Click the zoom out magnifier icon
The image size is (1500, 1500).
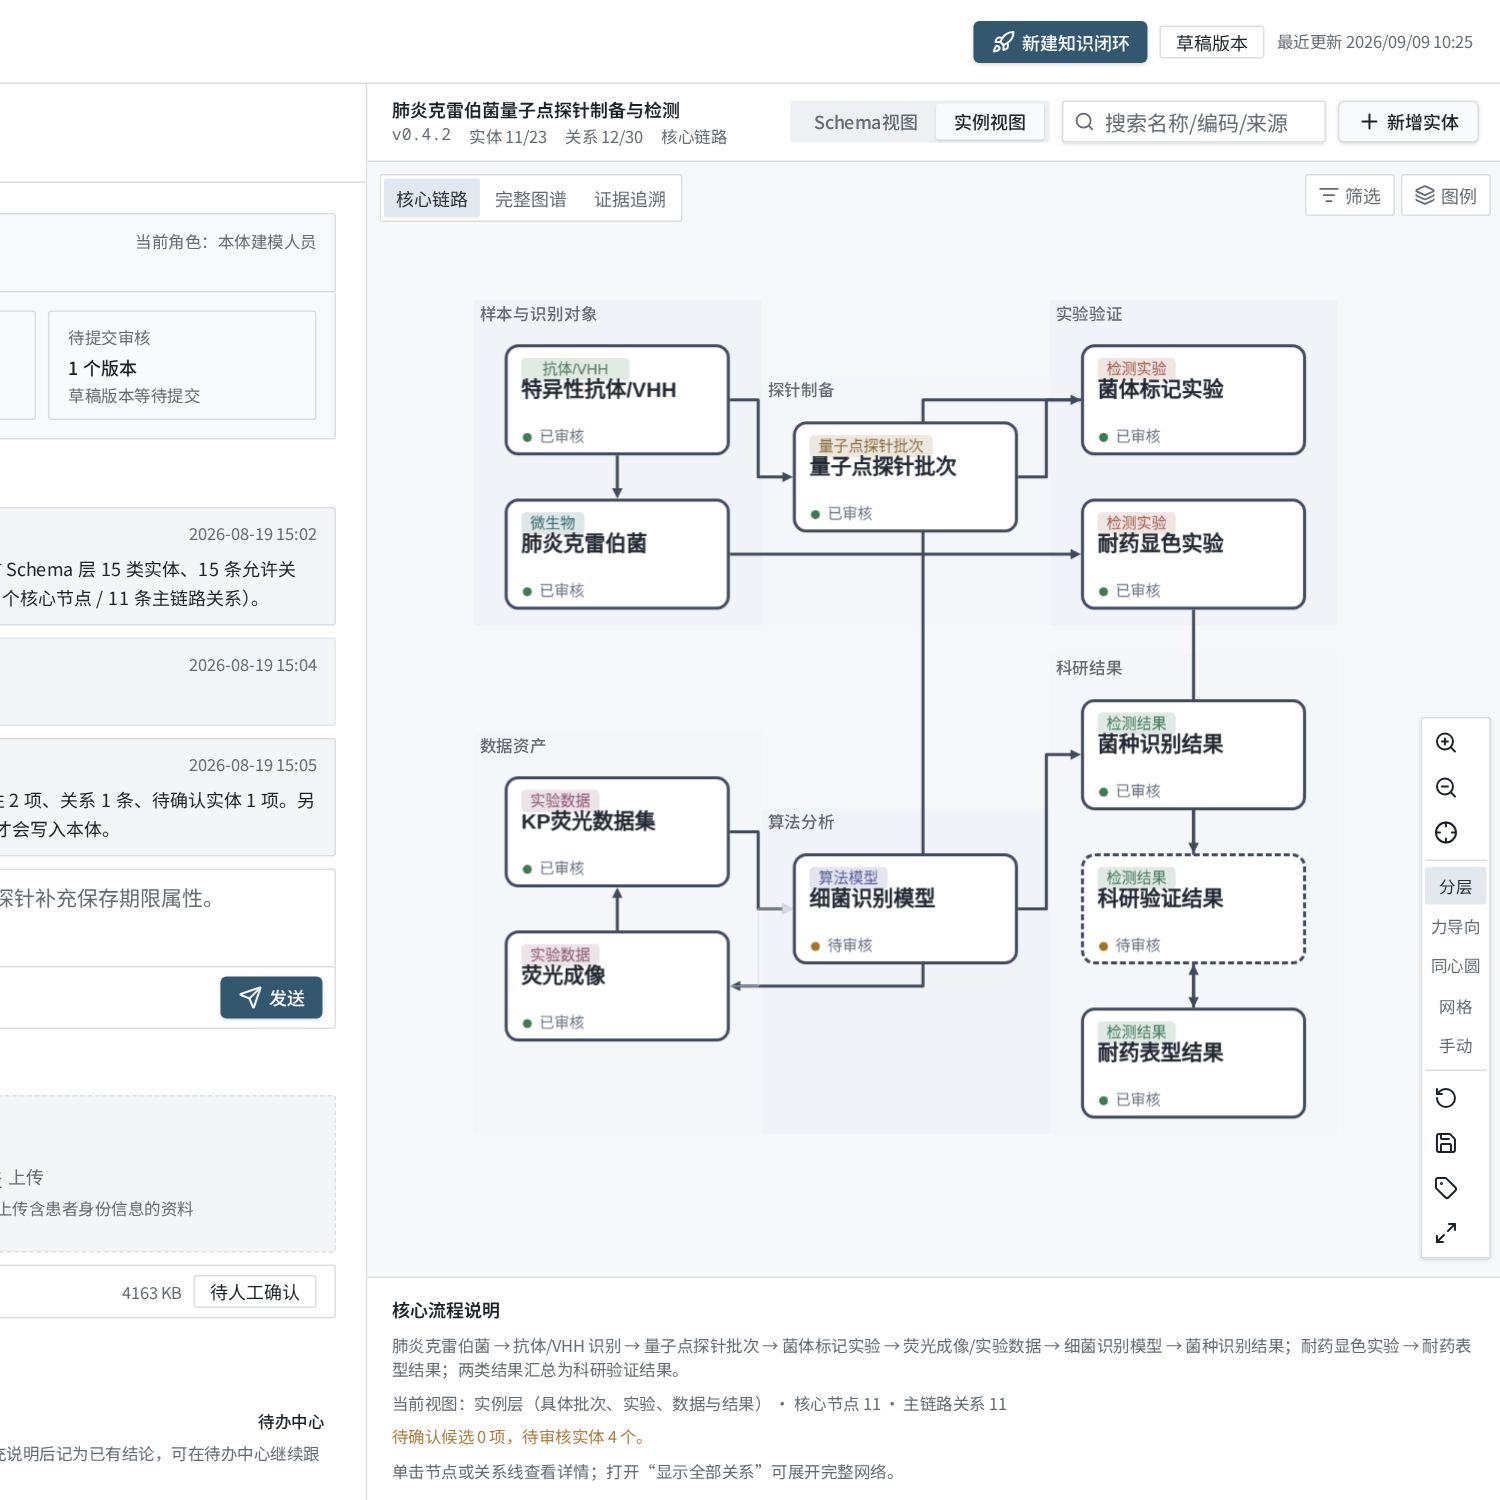1446,788
